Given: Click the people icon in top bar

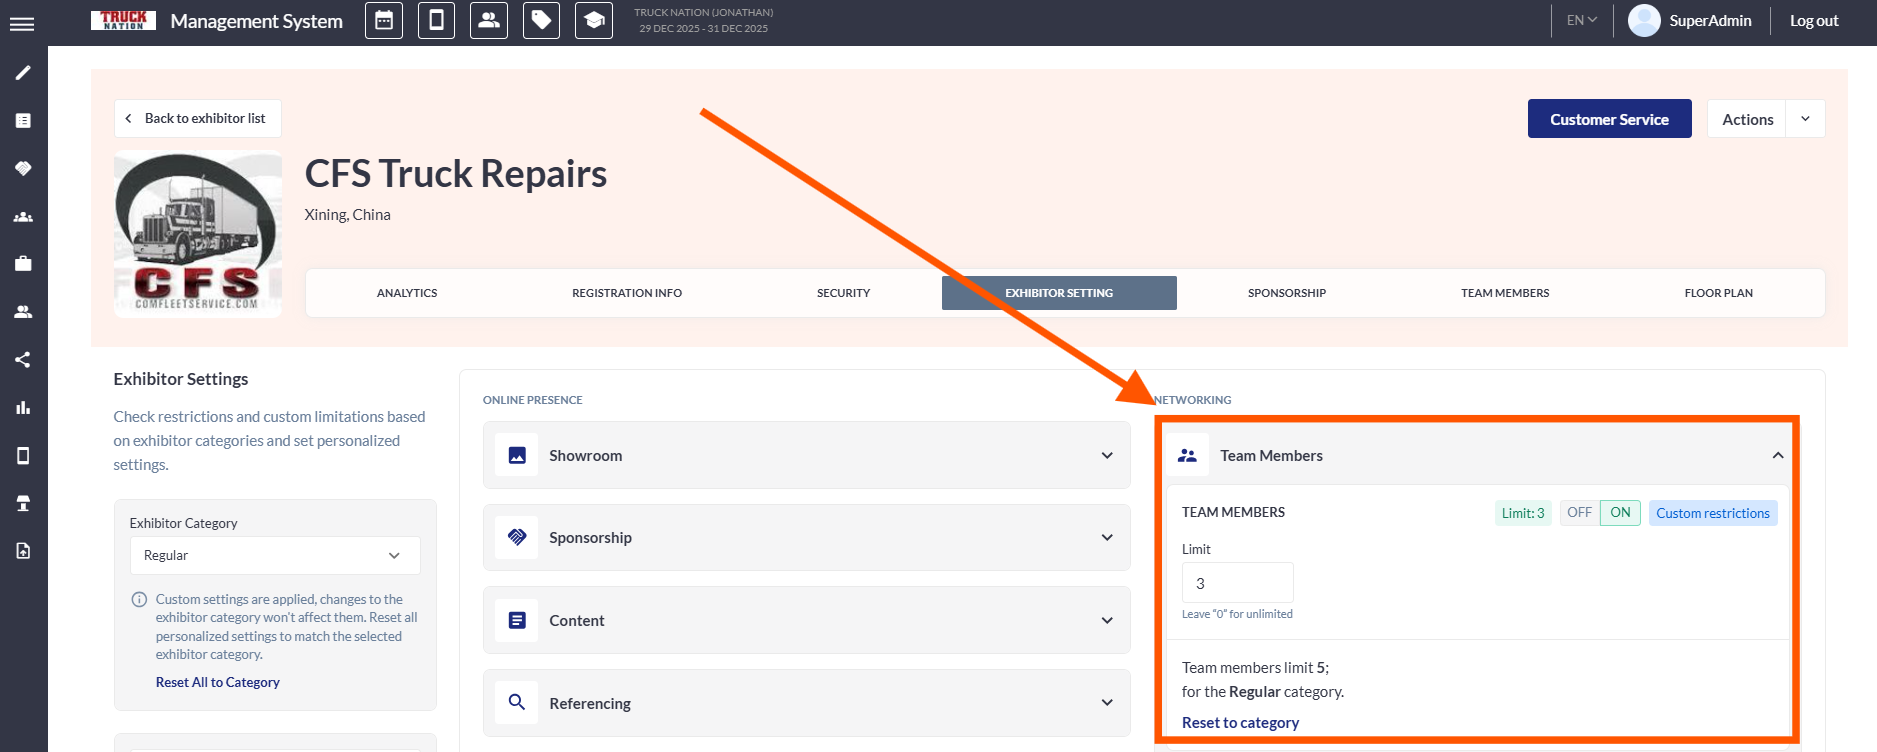Looking at the screenshot, I should (489, 21).
